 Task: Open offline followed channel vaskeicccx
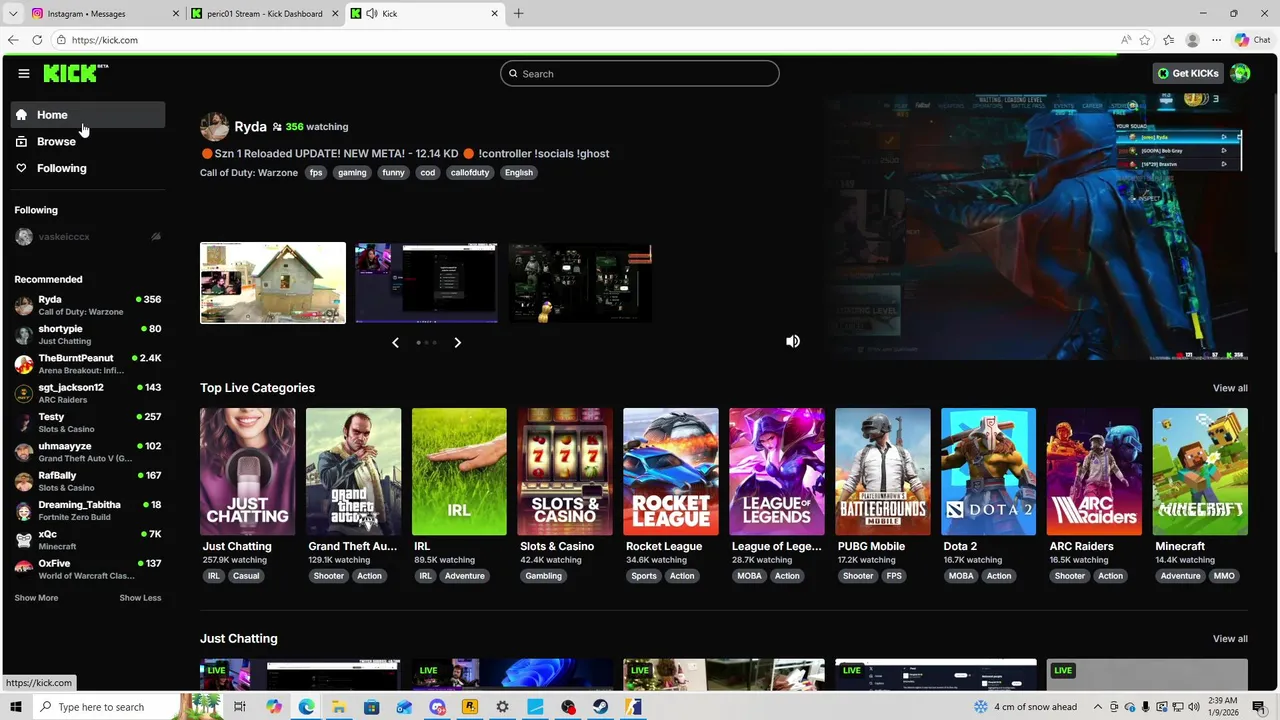click(88, 237)
